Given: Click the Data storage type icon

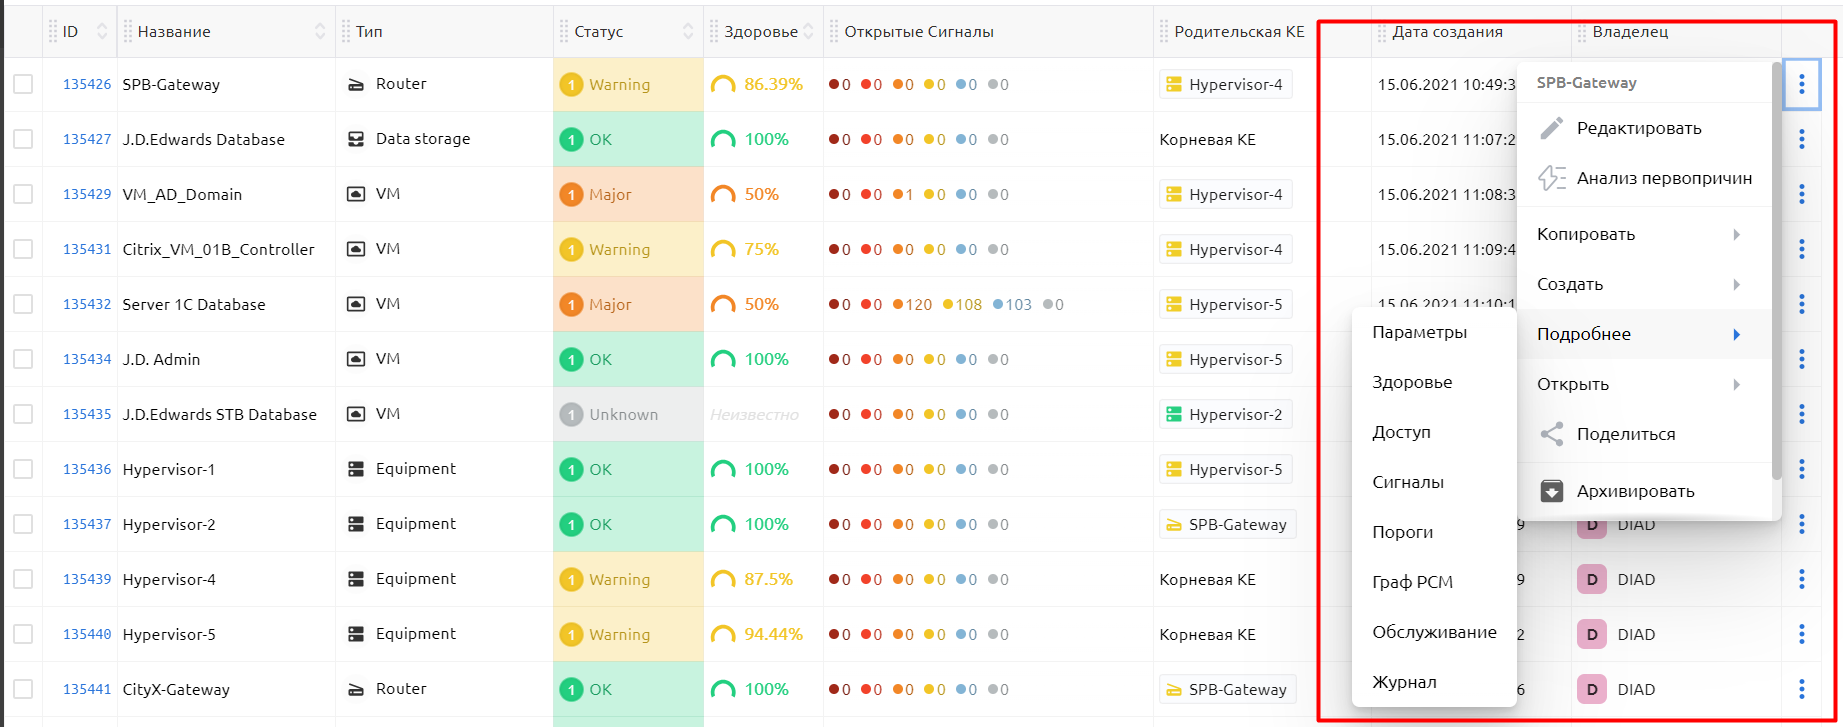Looking at the screenshot, I should click(355, 139).
